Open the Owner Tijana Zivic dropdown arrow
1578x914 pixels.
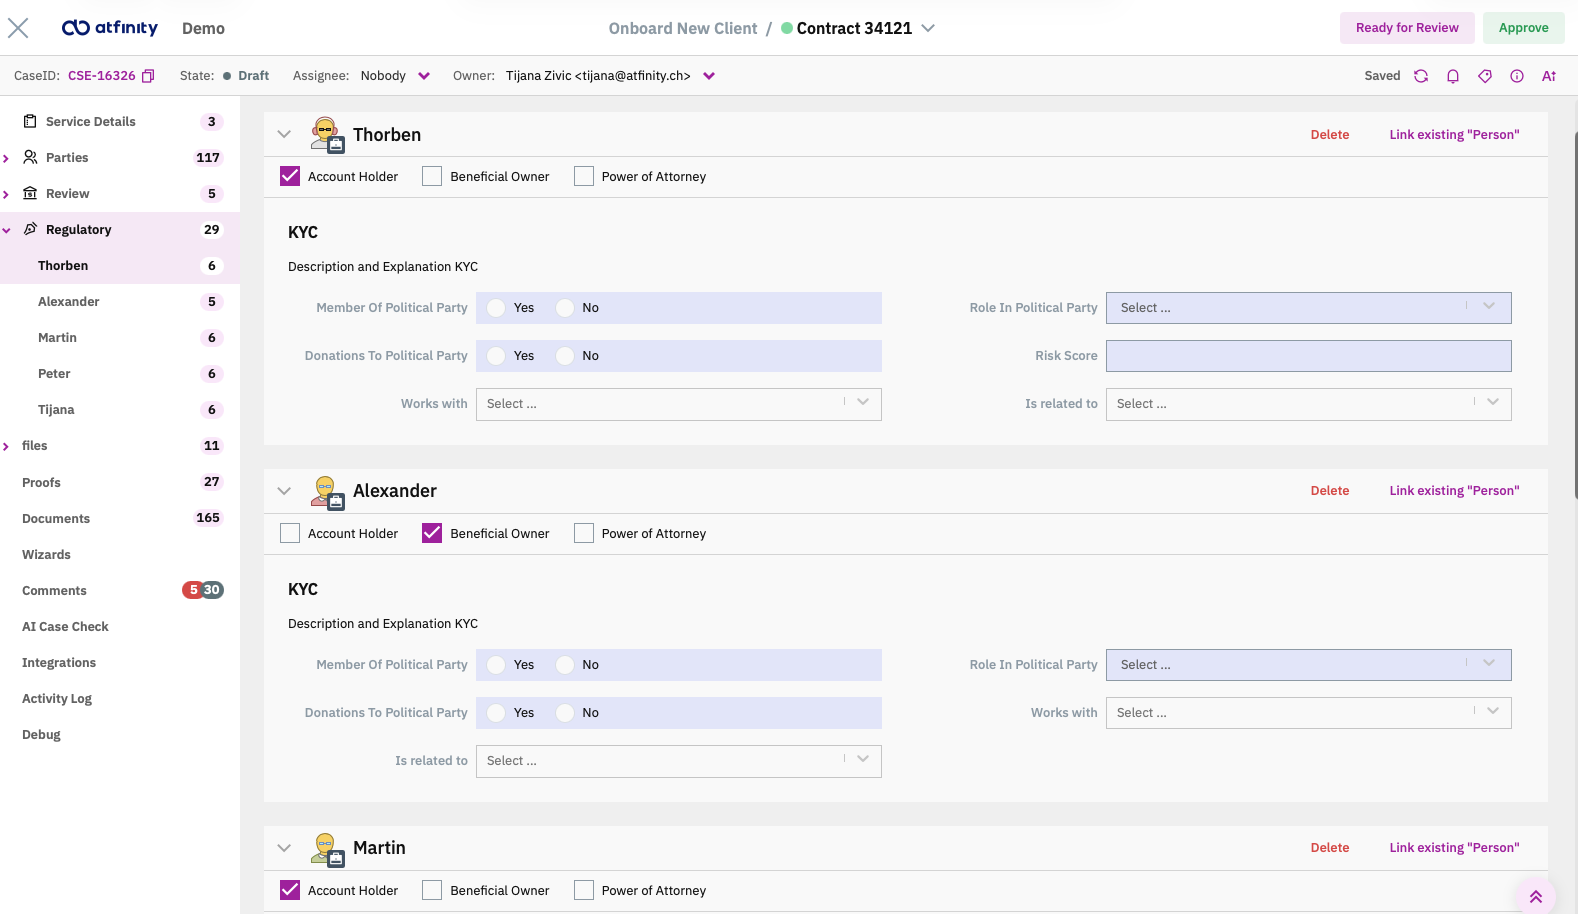[709, 76]
